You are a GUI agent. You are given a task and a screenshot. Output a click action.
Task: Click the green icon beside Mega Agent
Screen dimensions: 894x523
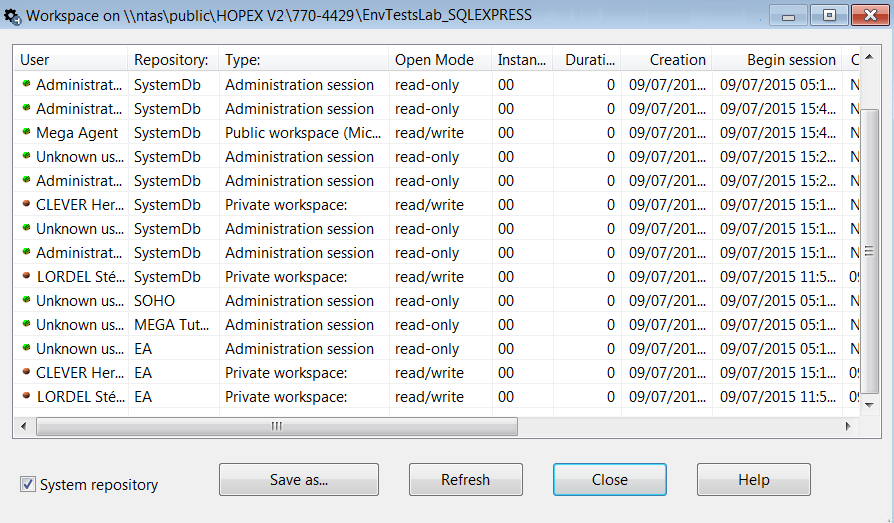[x=27, y=132]
